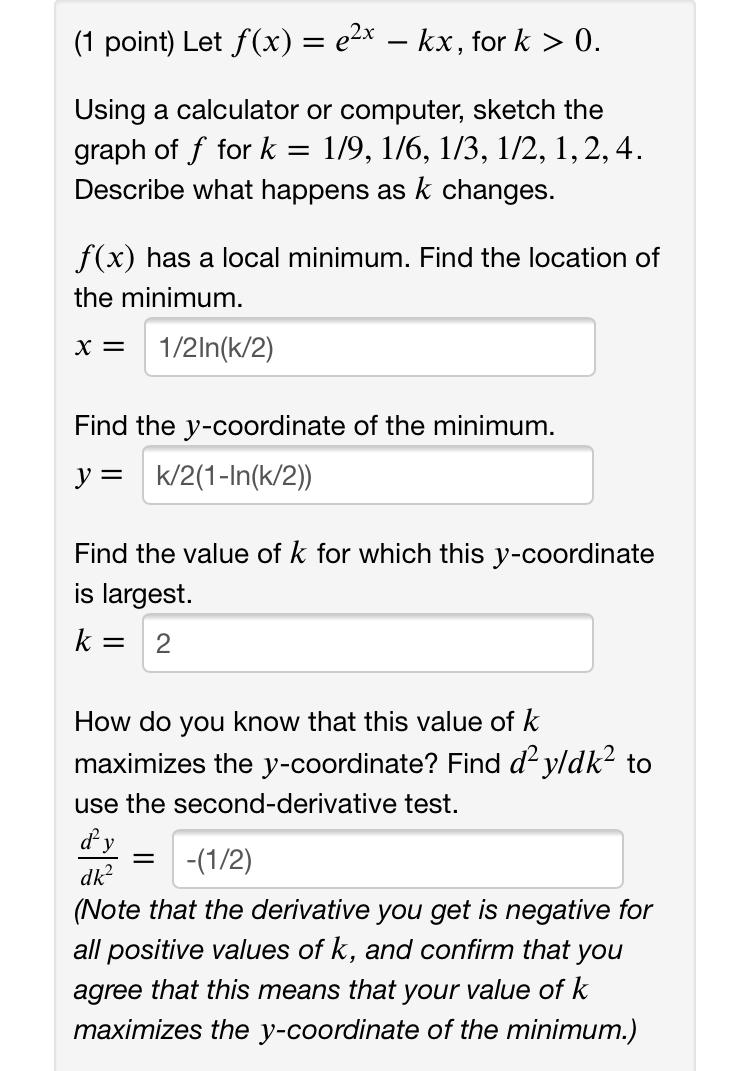
Task: Click the second-derivative test question text
Action: 367,762
